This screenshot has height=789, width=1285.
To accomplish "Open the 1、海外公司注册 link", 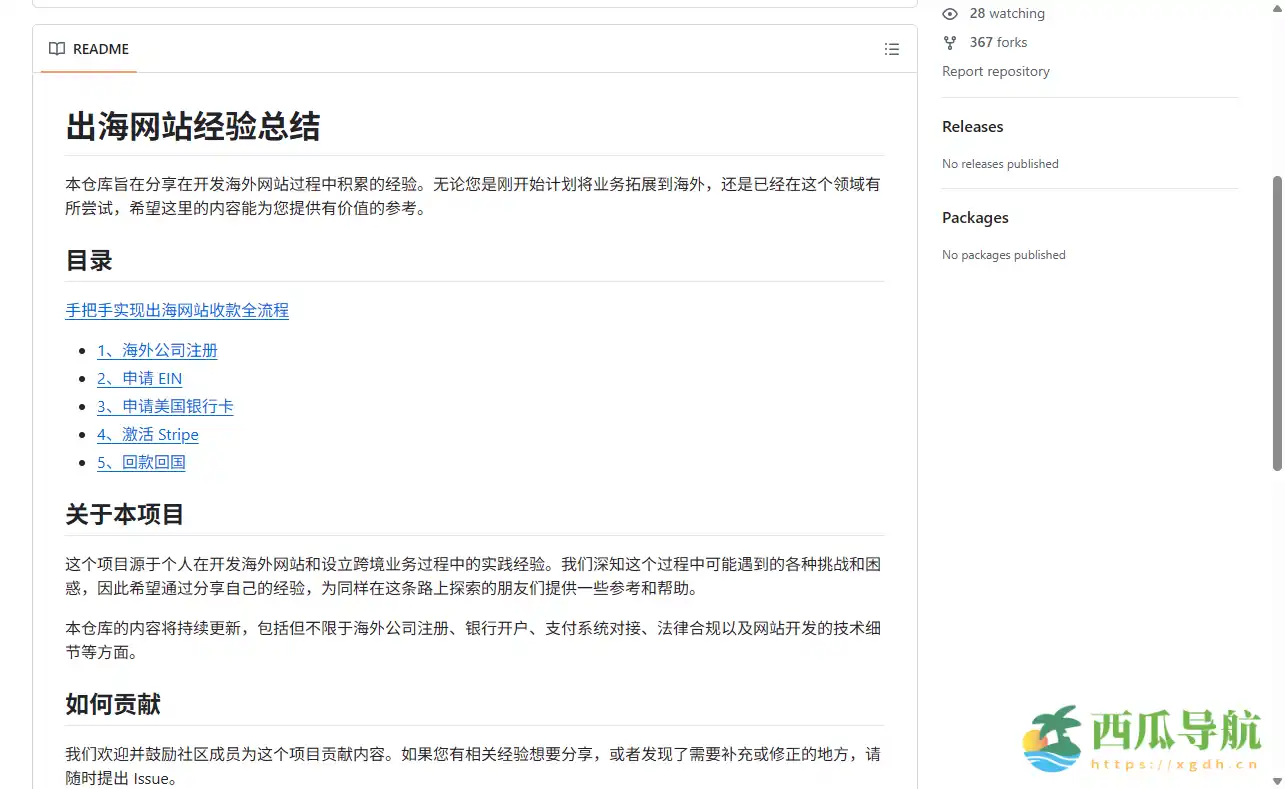I will (x=156, y=350).
